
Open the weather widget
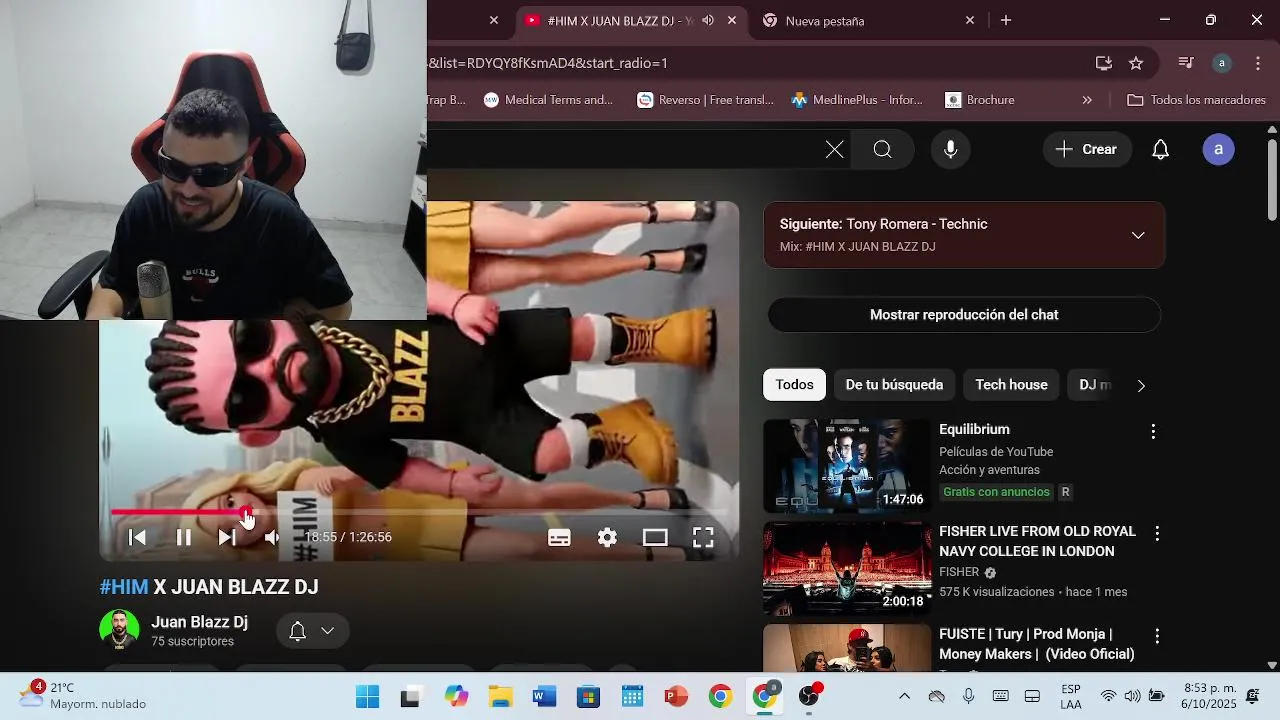(82, 696)
